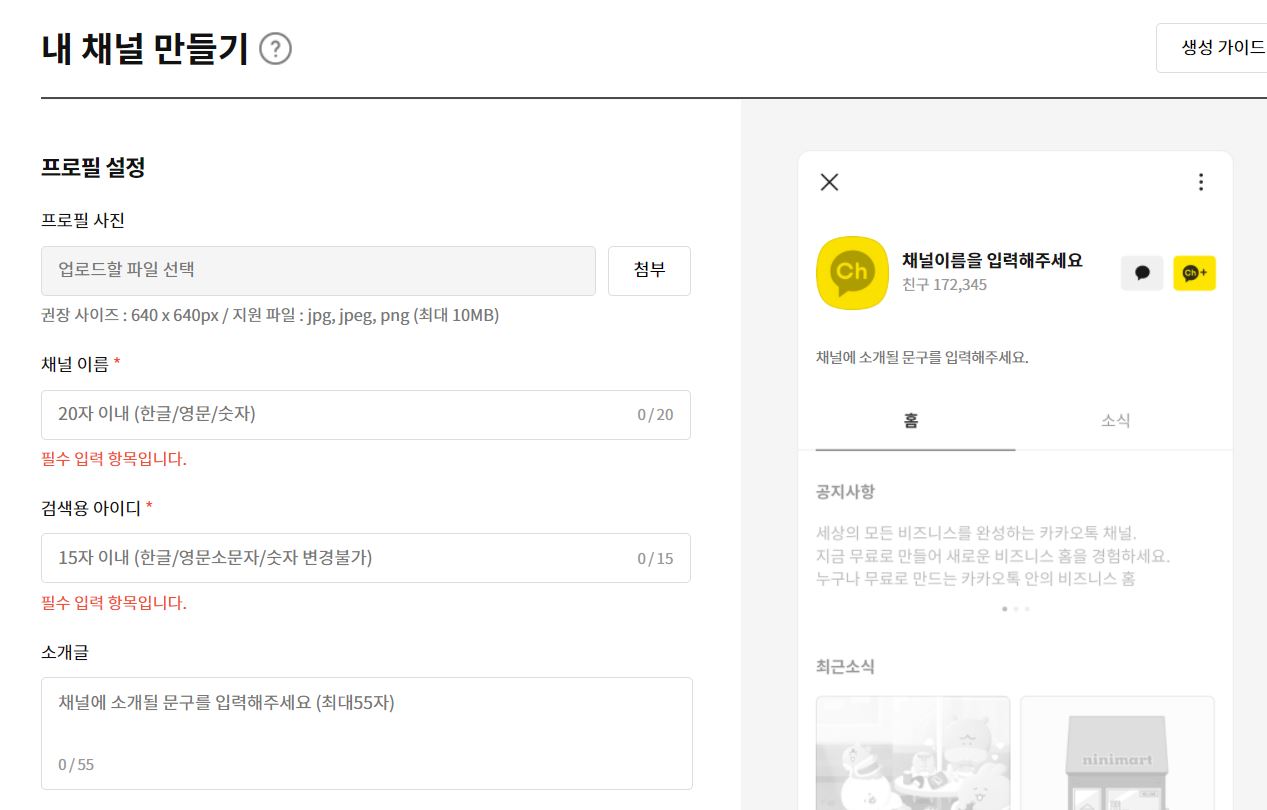The height and width of the screenshot is (810, 1267).
Task: Click the 프로필 설정 section heading
Action: coord(93,167)
